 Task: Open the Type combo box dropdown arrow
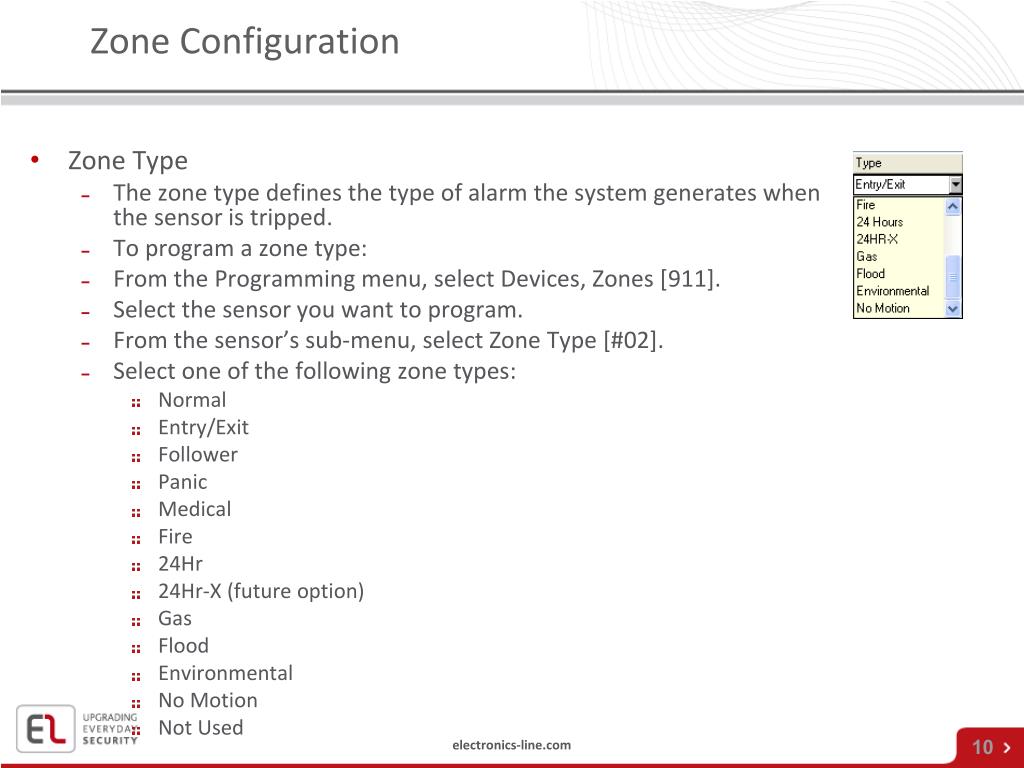[x=955, y=185]
